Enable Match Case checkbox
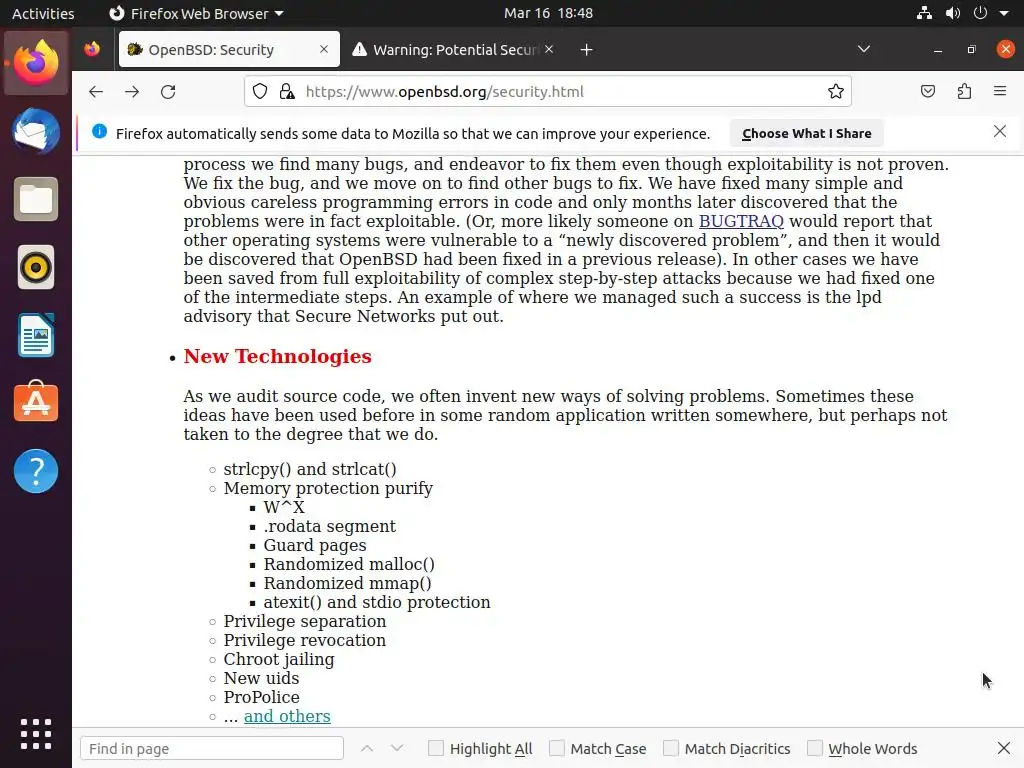Screen dimensions: 1024x768 click(556, 748)
